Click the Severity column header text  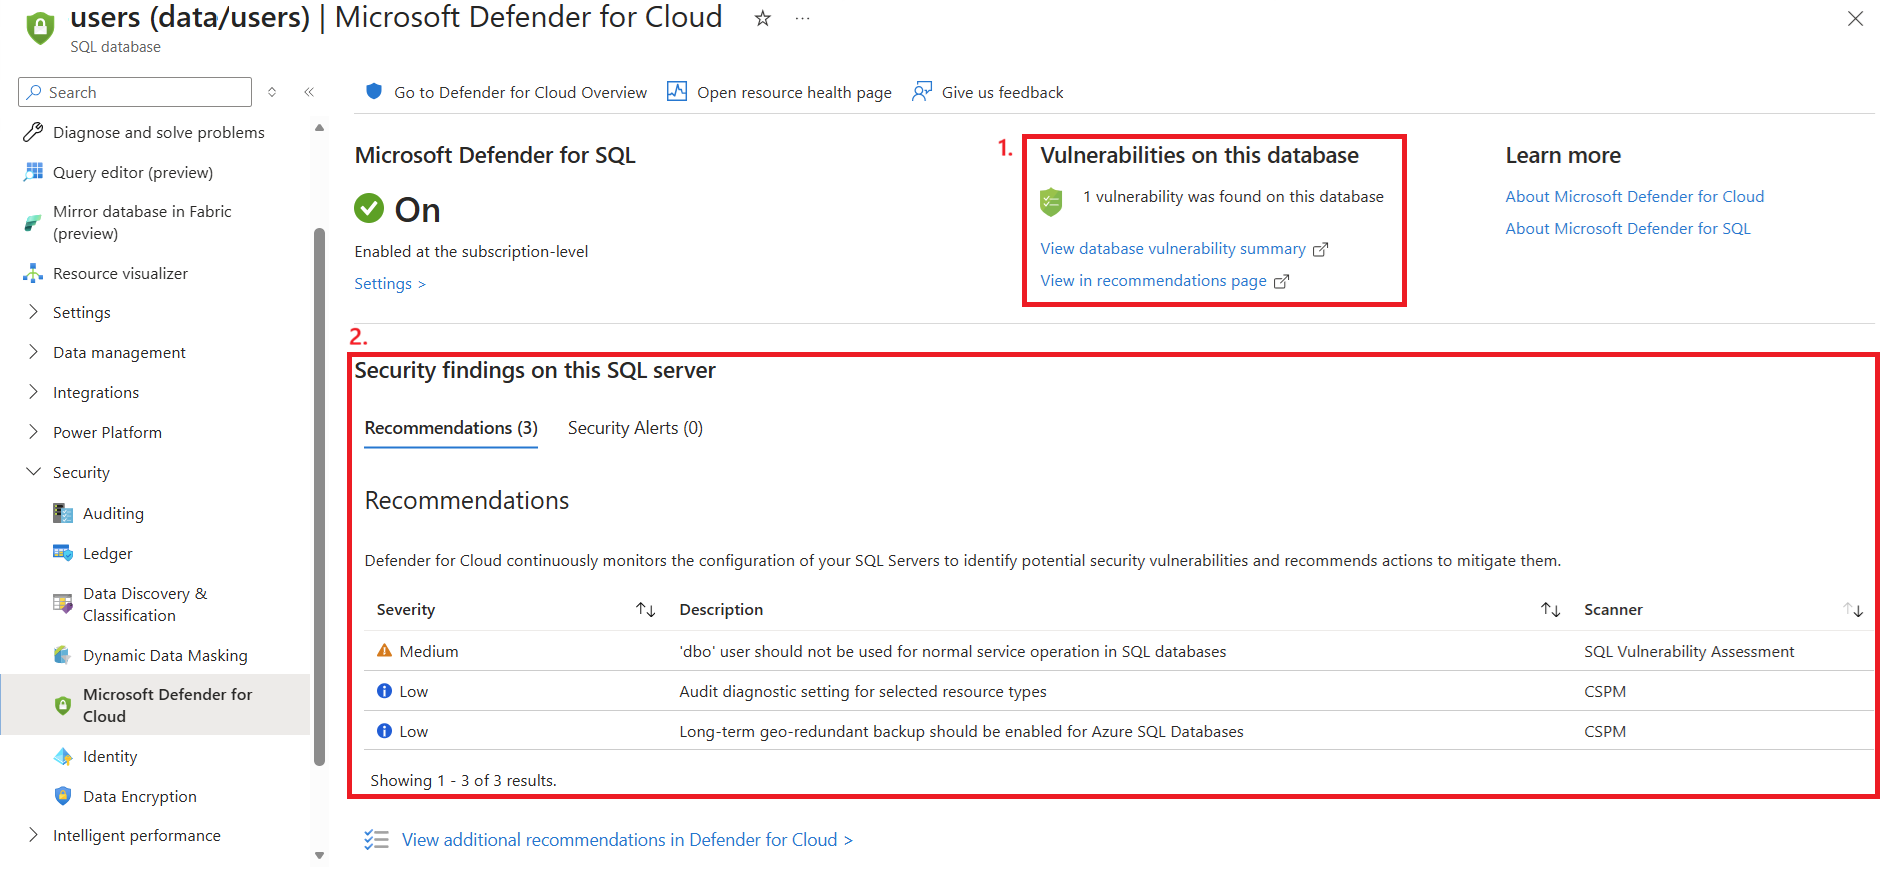tap(406, 610)
